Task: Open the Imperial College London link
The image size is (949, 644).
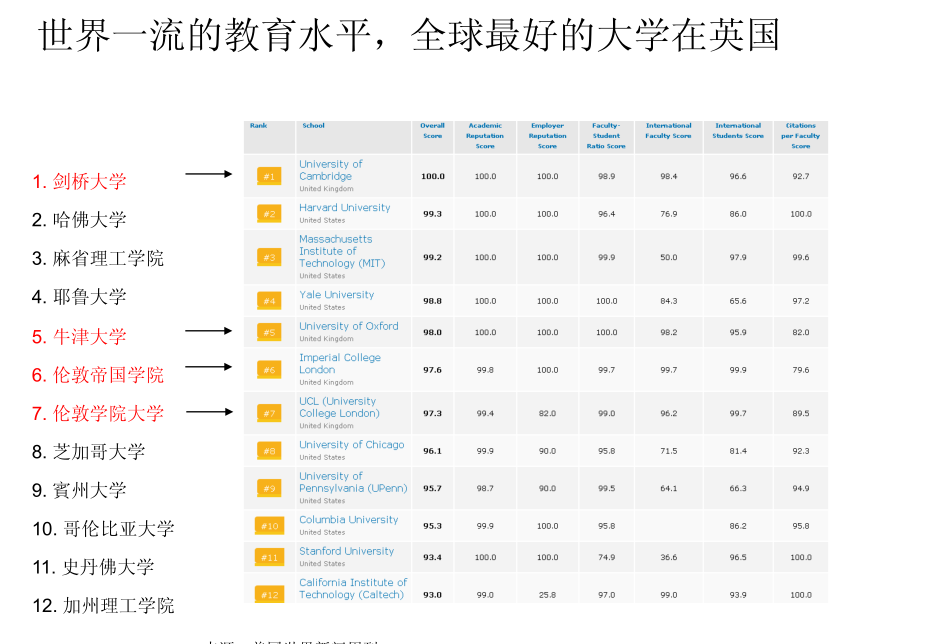Action: pos(340,364)
